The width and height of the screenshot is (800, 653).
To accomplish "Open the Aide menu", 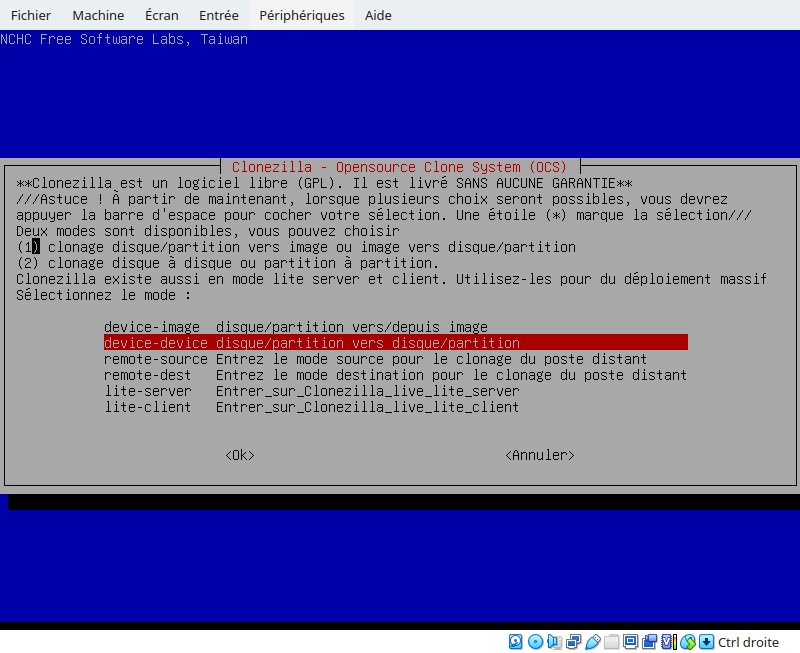I will (x=378, y=15).
